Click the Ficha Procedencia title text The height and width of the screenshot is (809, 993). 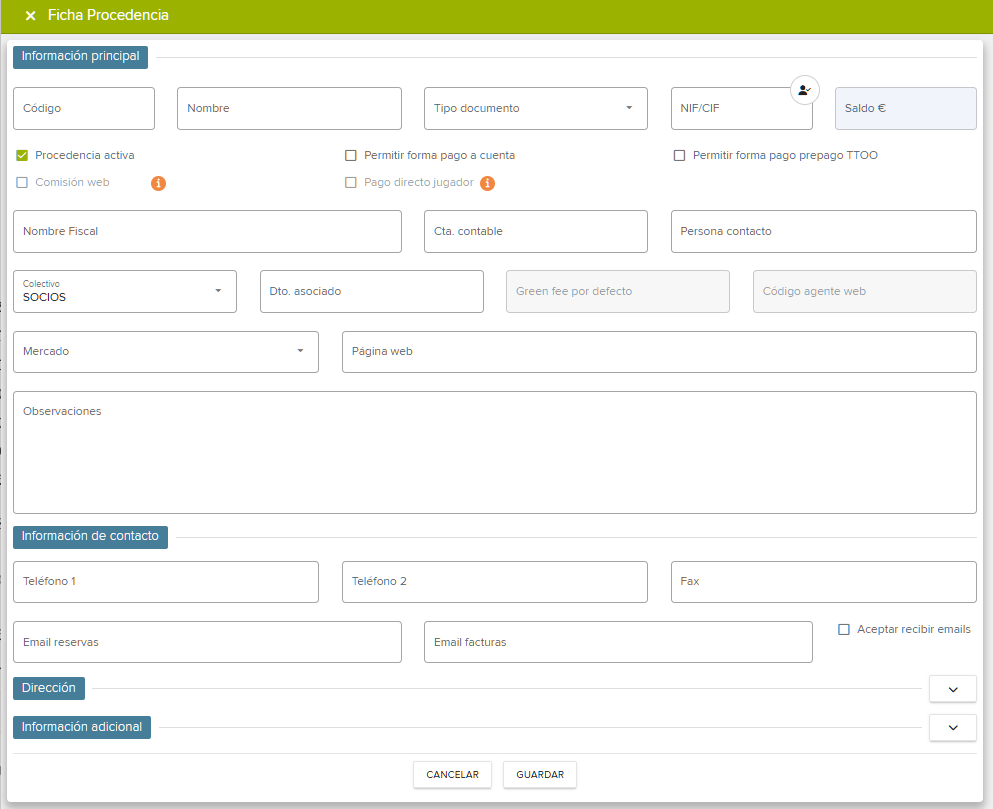108,15
